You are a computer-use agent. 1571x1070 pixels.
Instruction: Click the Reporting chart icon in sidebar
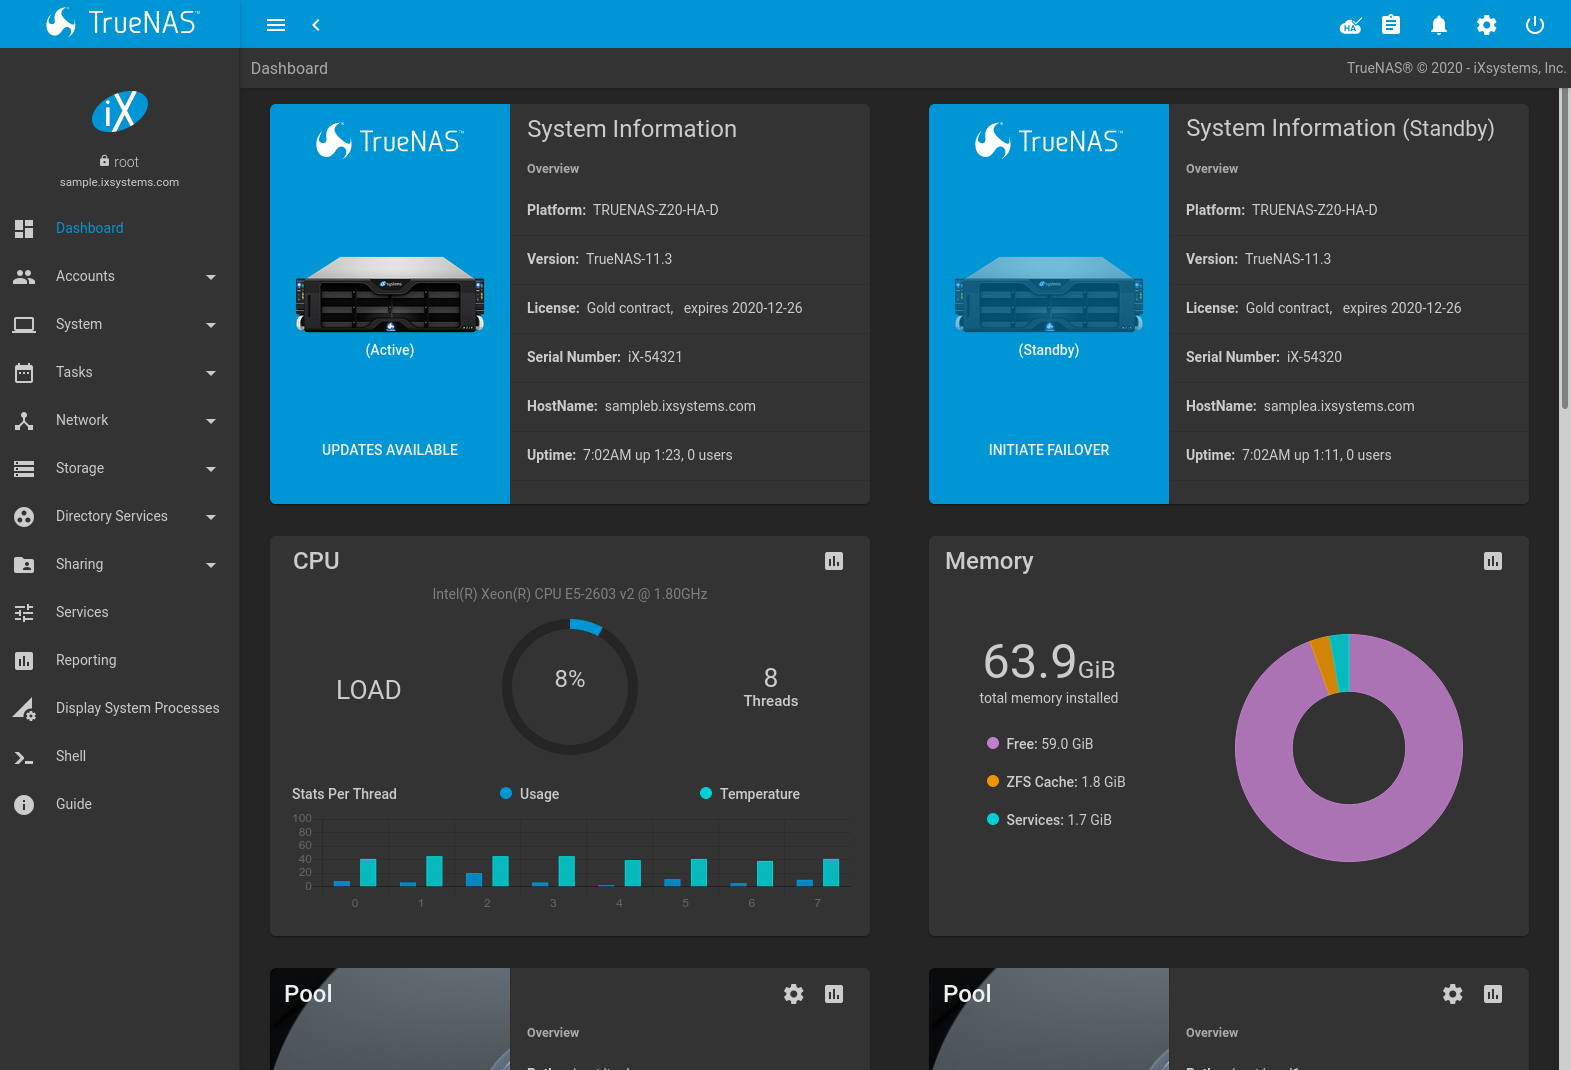pos(24,660)
